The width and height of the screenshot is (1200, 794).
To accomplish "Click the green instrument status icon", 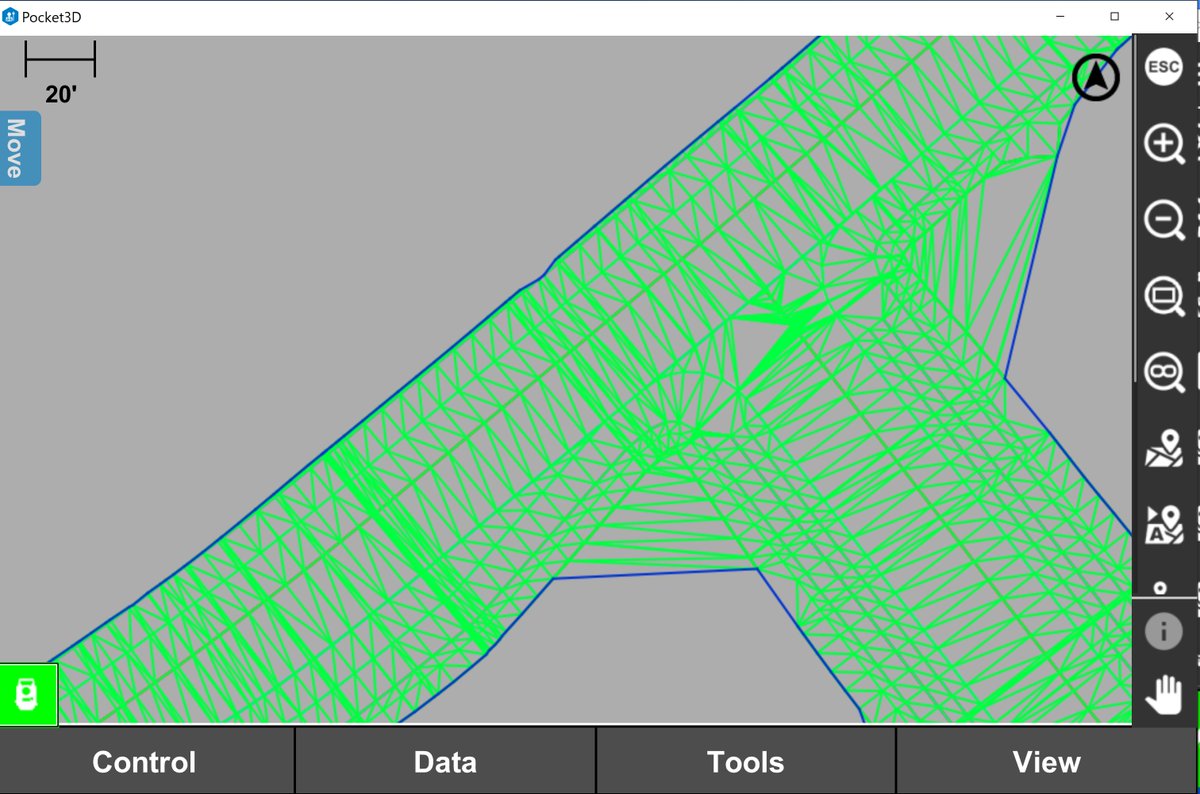I will [28, 694].
